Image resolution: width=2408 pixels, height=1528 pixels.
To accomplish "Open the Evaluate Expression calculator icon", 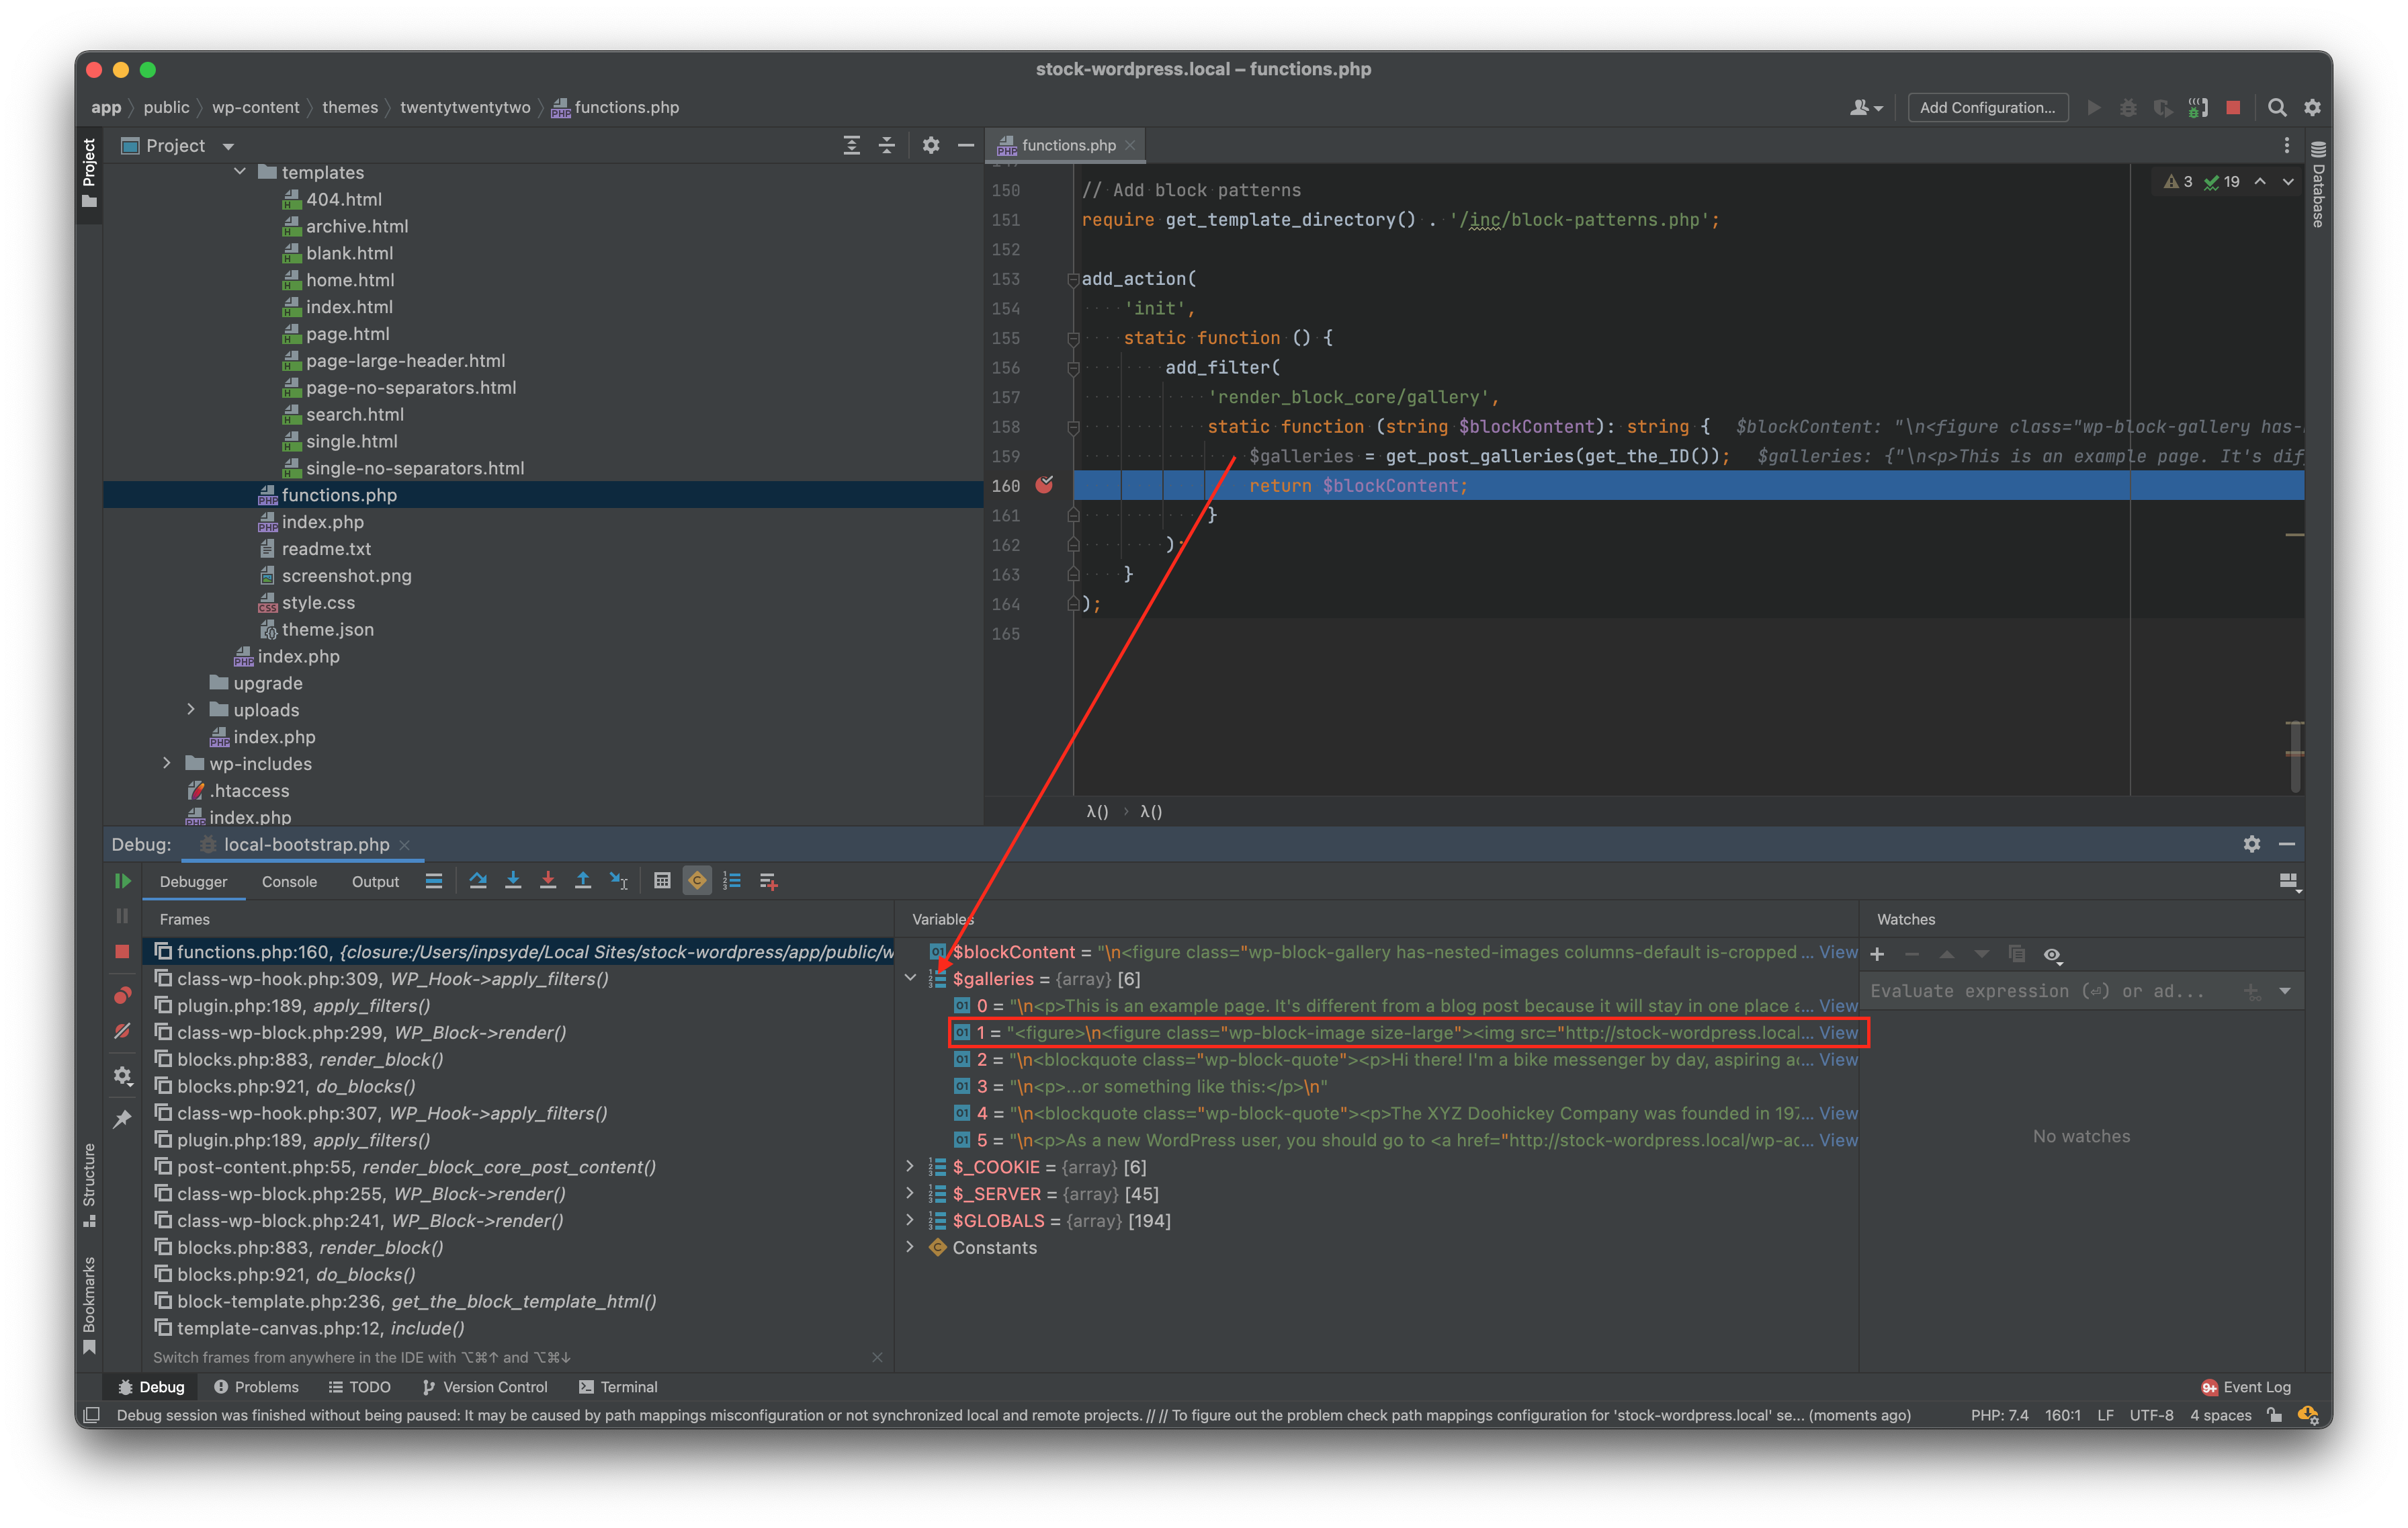I will (x=662, y=881).
